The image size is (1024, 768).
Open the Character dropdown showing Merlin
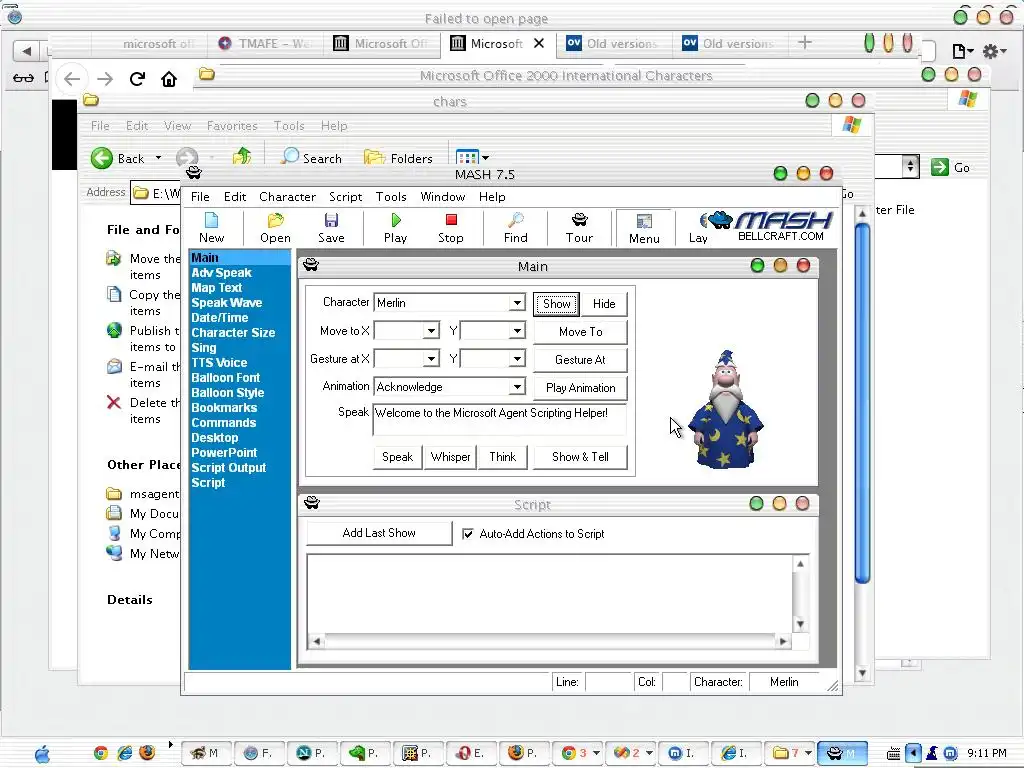(x=517, y=302)
